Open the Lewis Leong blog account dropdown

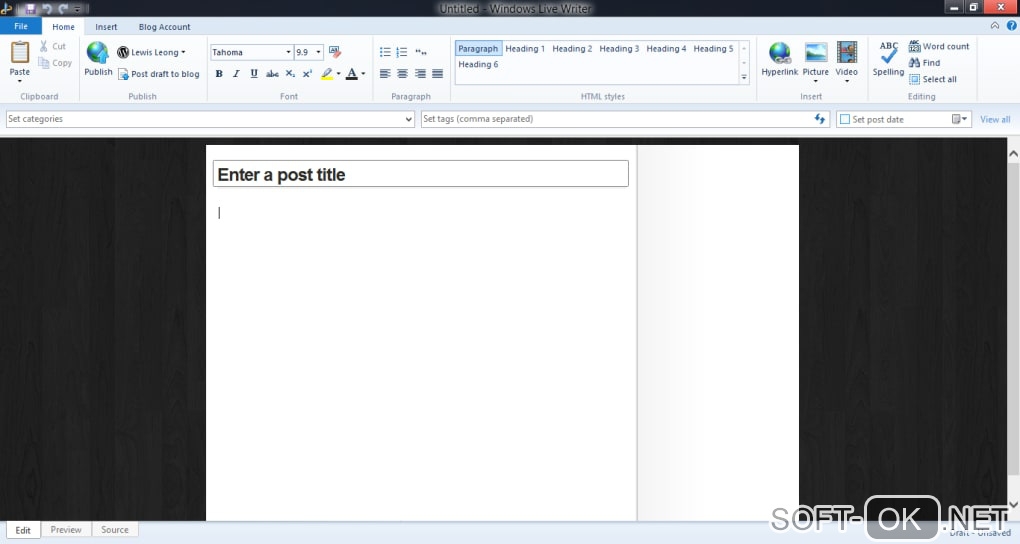pos(152,52)
